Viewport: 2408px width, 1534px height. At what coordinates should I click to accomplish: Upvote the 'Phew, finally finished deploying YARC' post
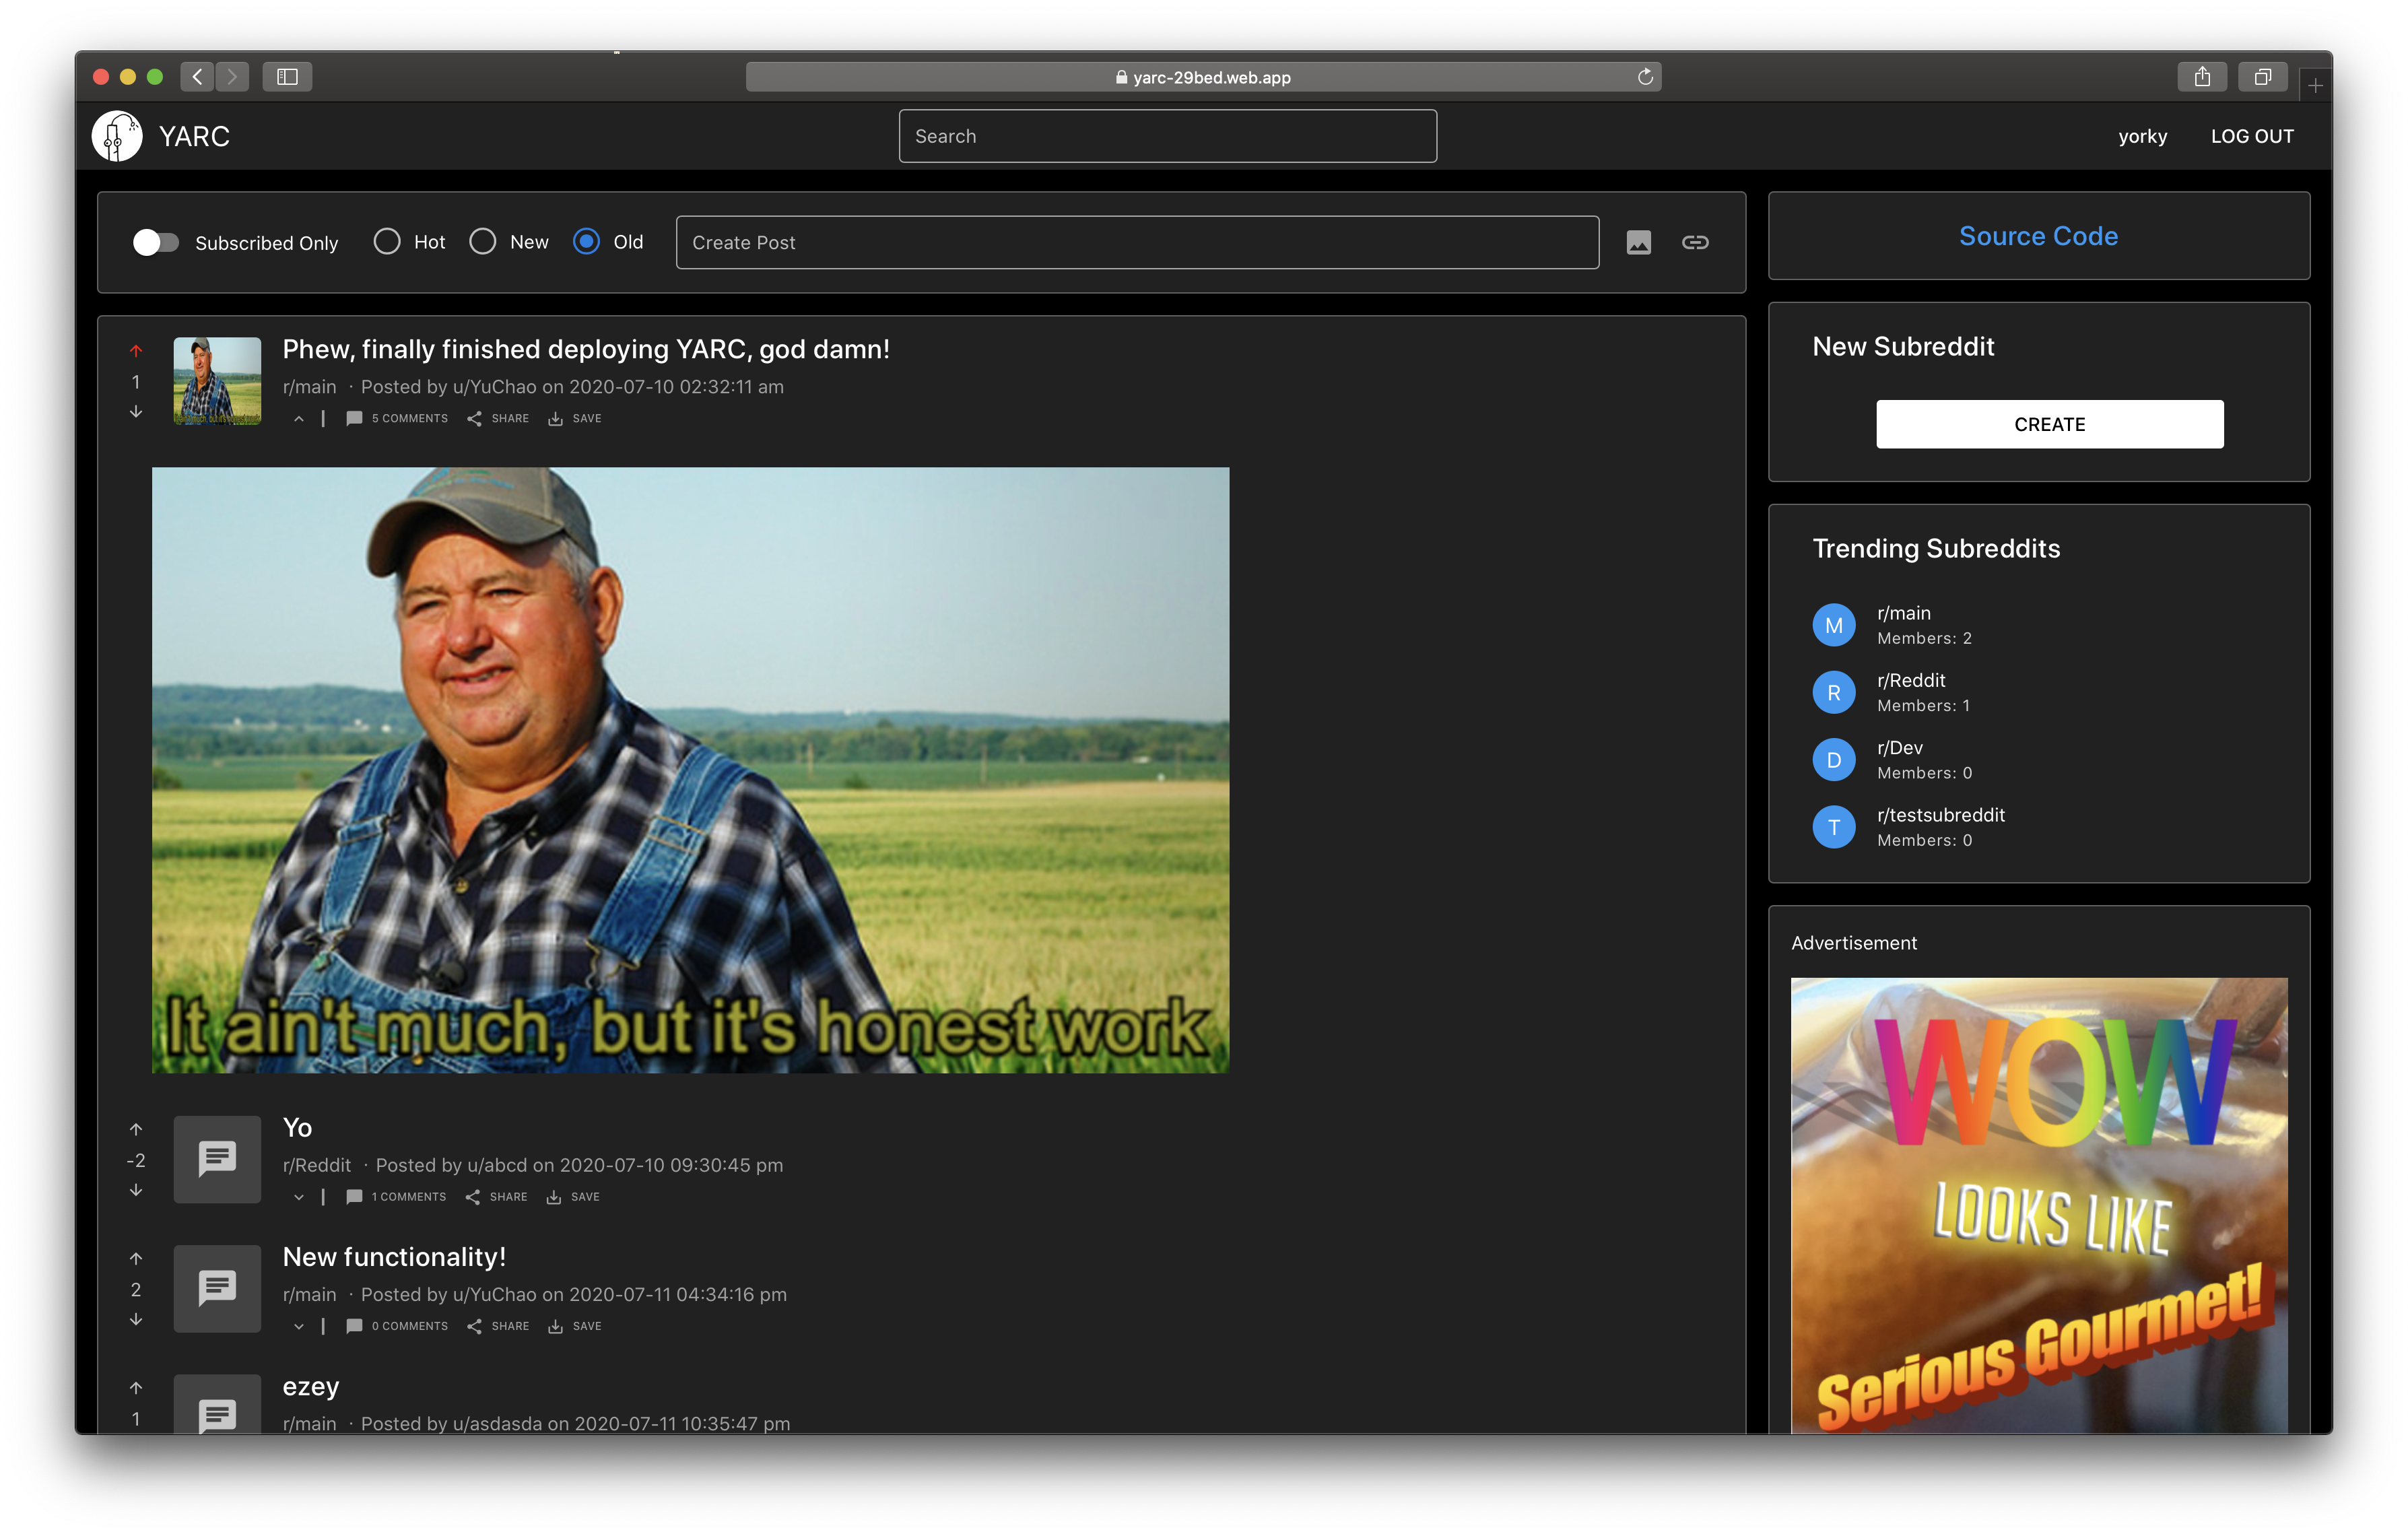[136, 351]
